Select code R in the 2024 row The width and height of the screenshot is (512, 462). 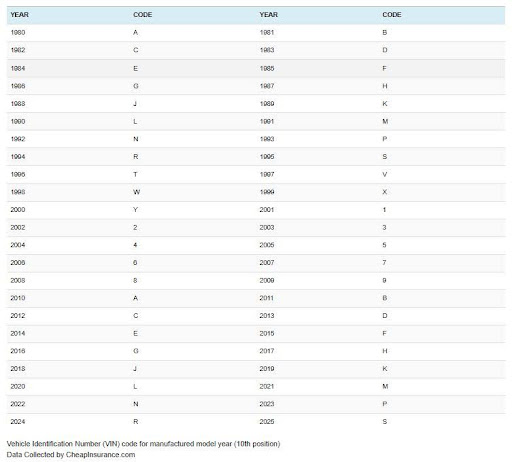point(136,422)
